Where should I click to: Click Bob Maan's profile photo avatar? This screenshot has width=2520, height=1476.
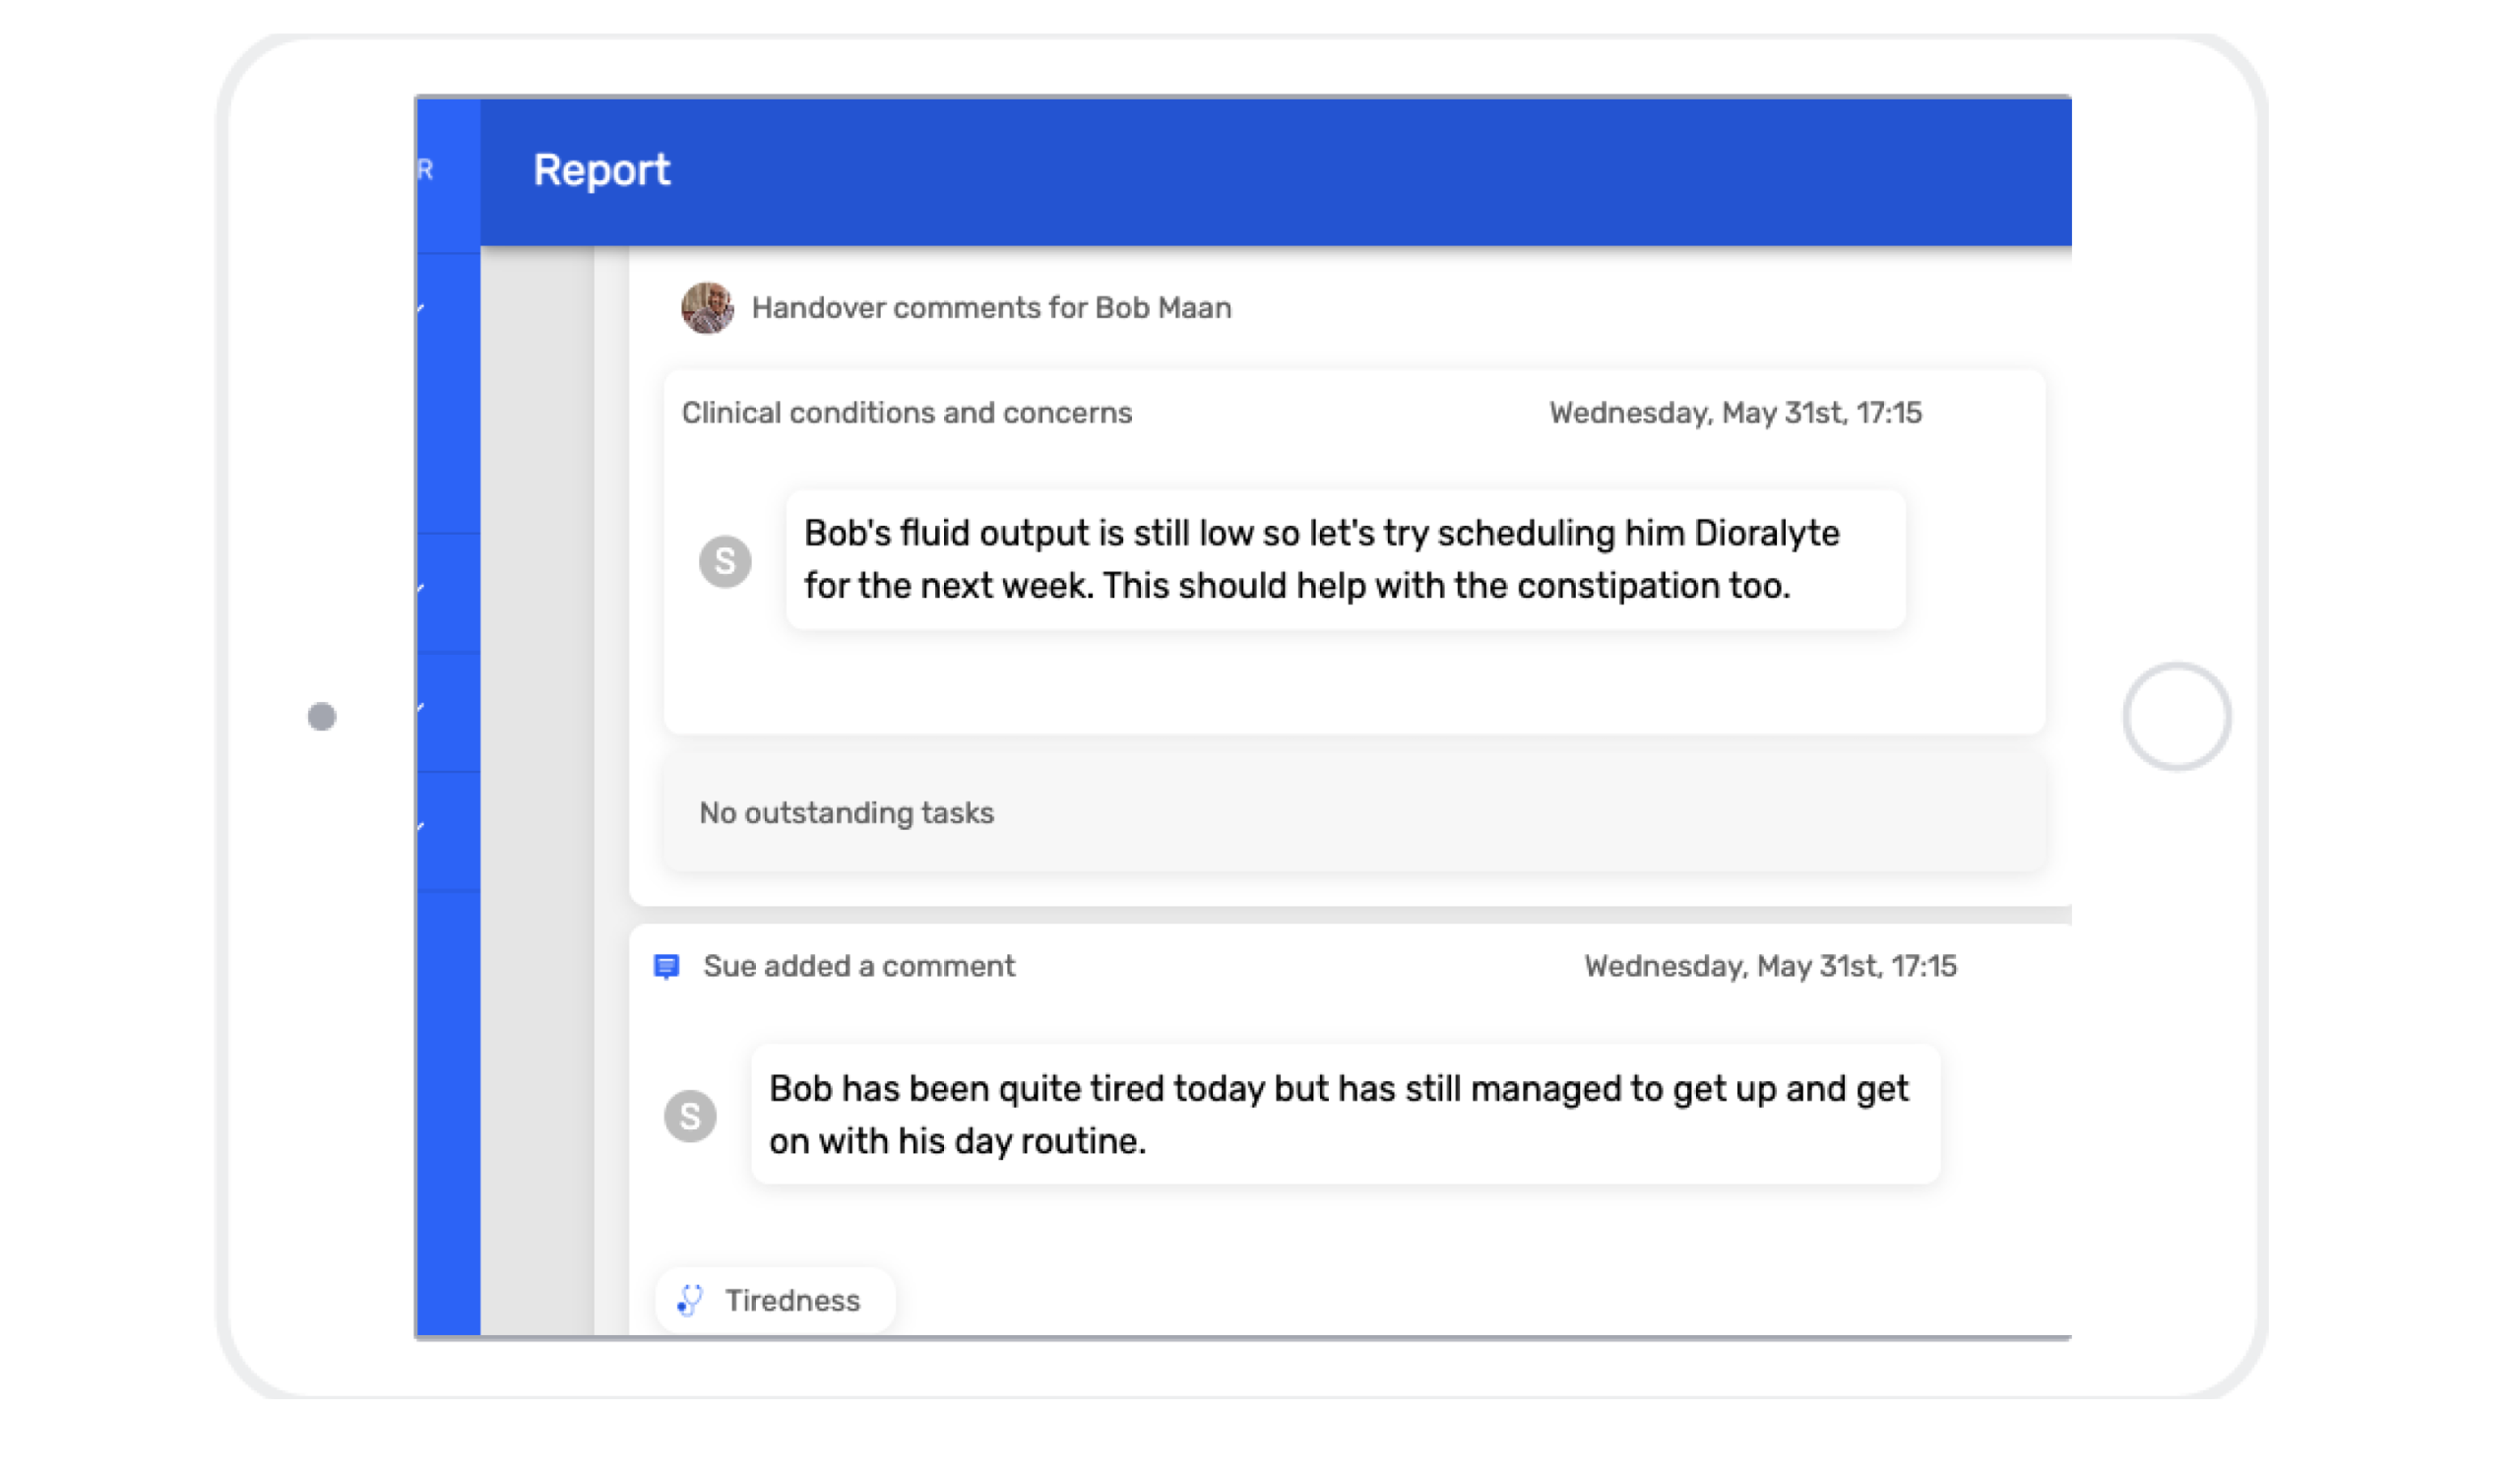tap(707, 308)
